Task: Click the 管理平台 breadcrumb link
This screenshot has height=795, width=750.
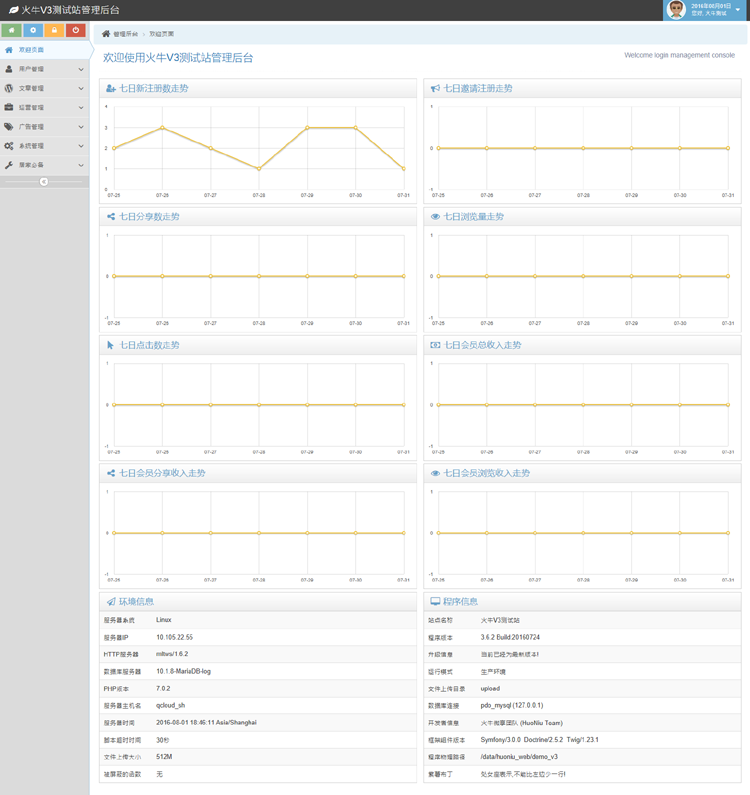Action: (x=126, y=34)
